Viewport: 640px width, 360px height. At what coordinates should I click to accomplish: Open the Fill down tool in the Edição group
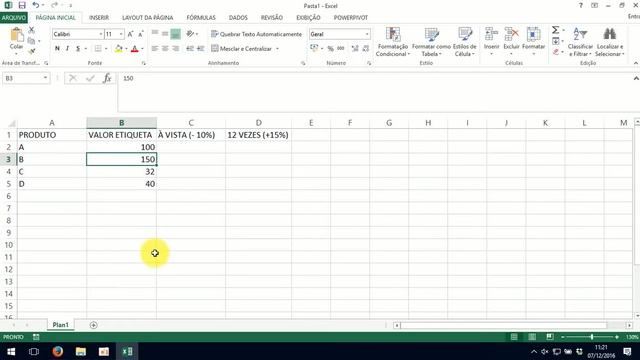pyautogui.click(x=556, y=41)
